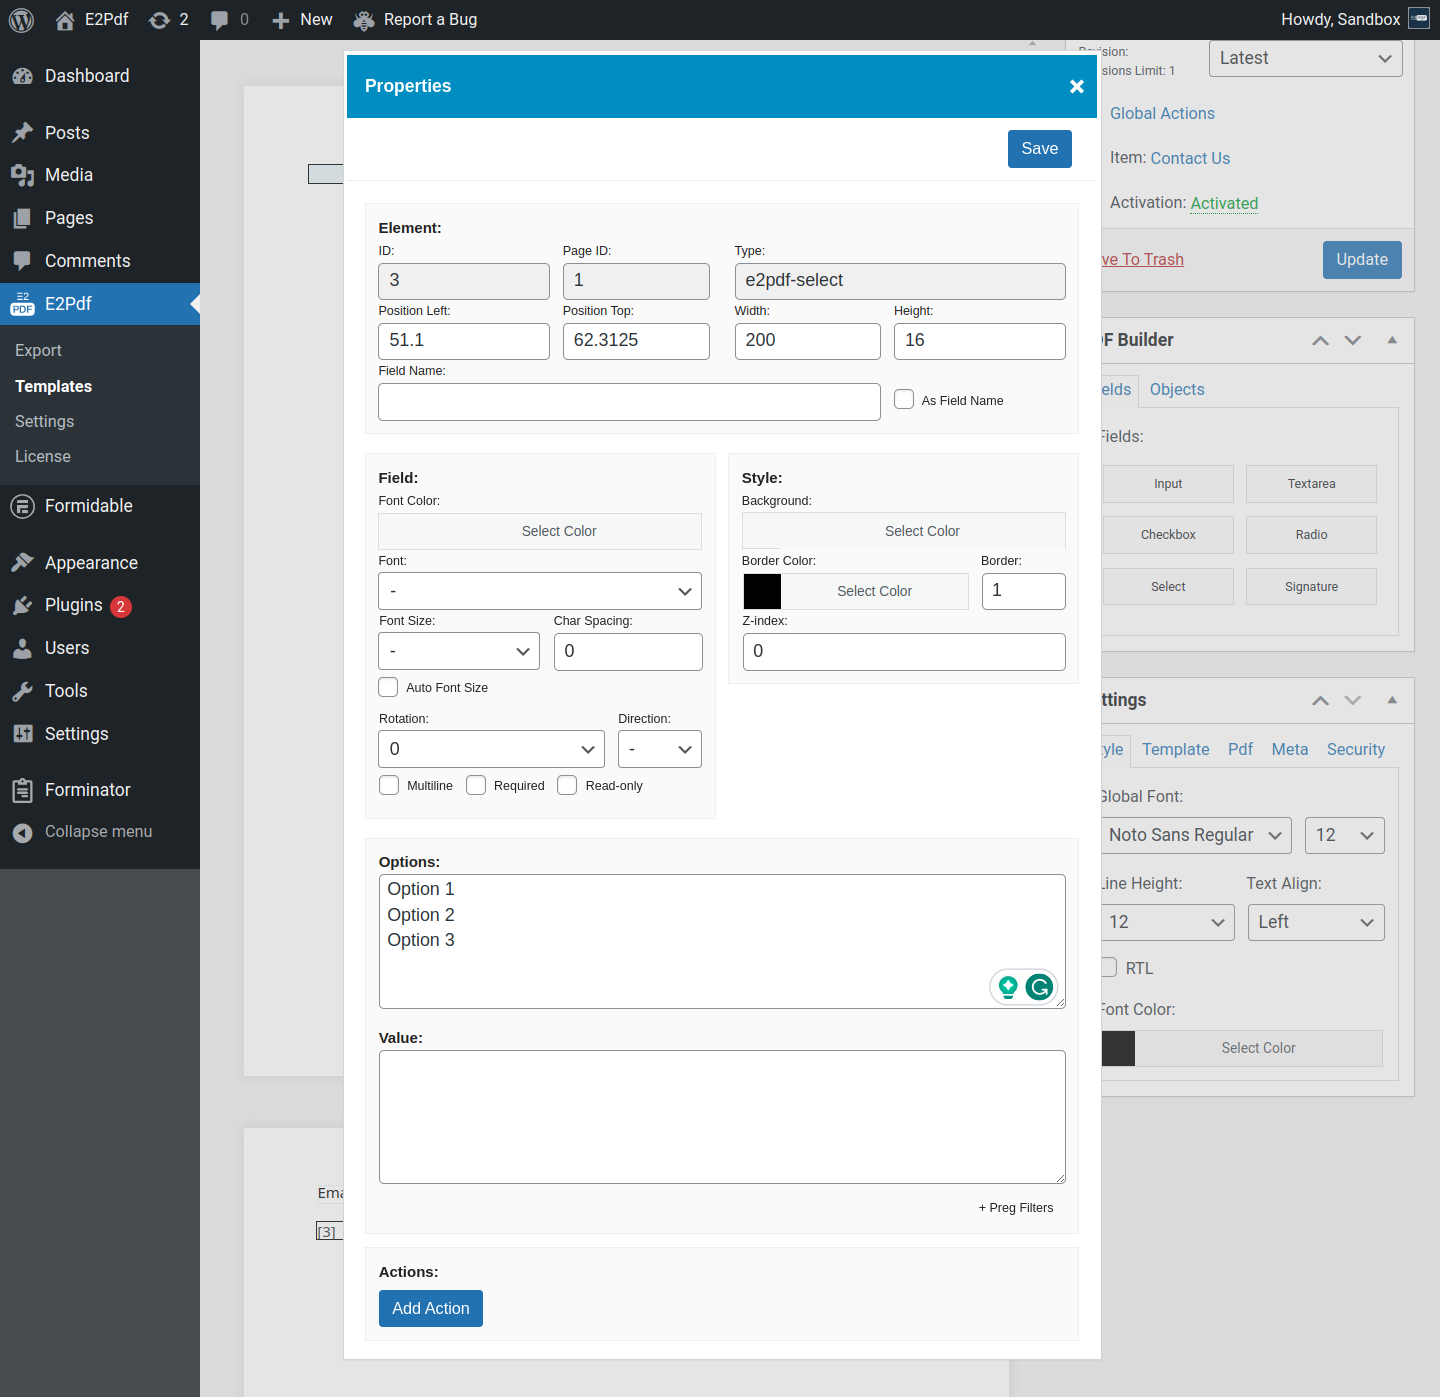Switch to the Objects tab
1440x1398 pixels.
(x=1176, y=389)
